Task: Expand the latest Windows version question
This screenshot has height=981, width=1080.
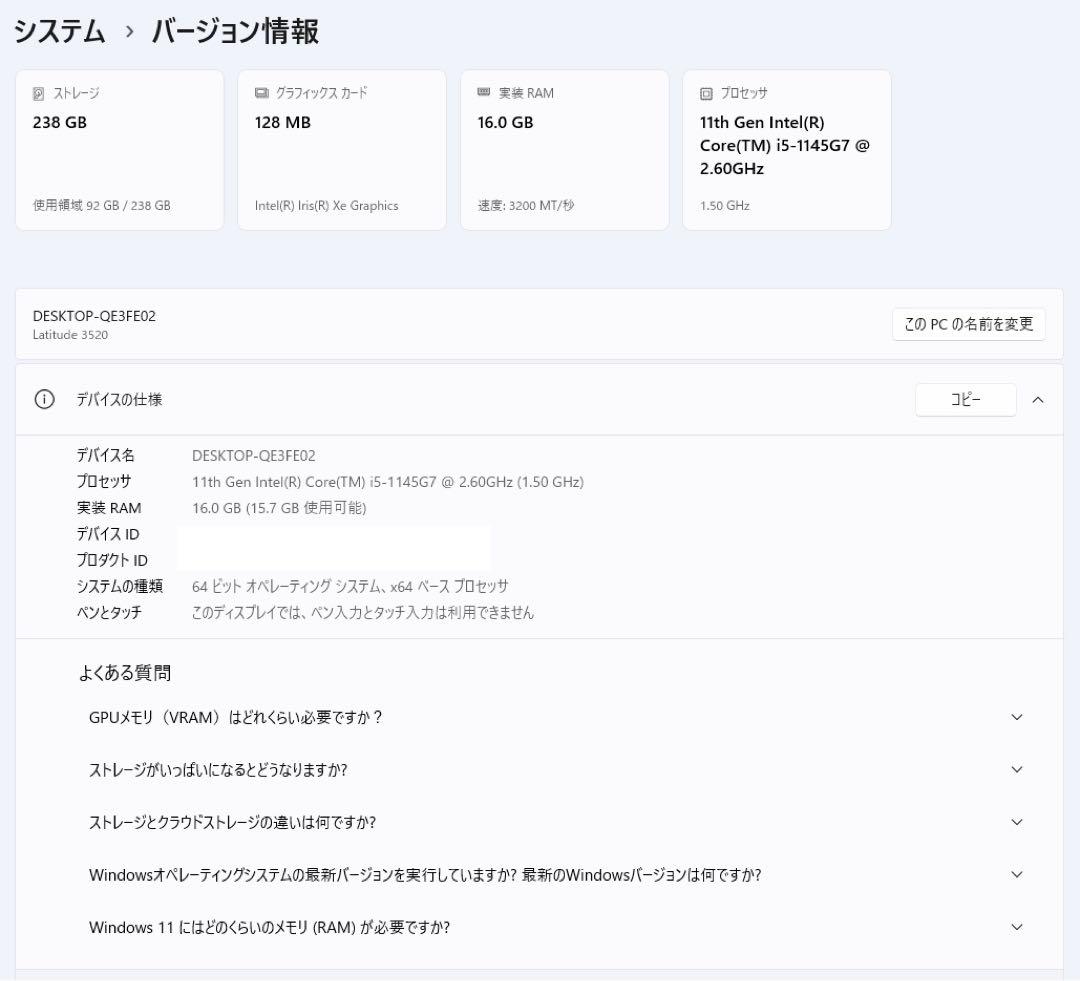Action: [x=1017, y=874]
